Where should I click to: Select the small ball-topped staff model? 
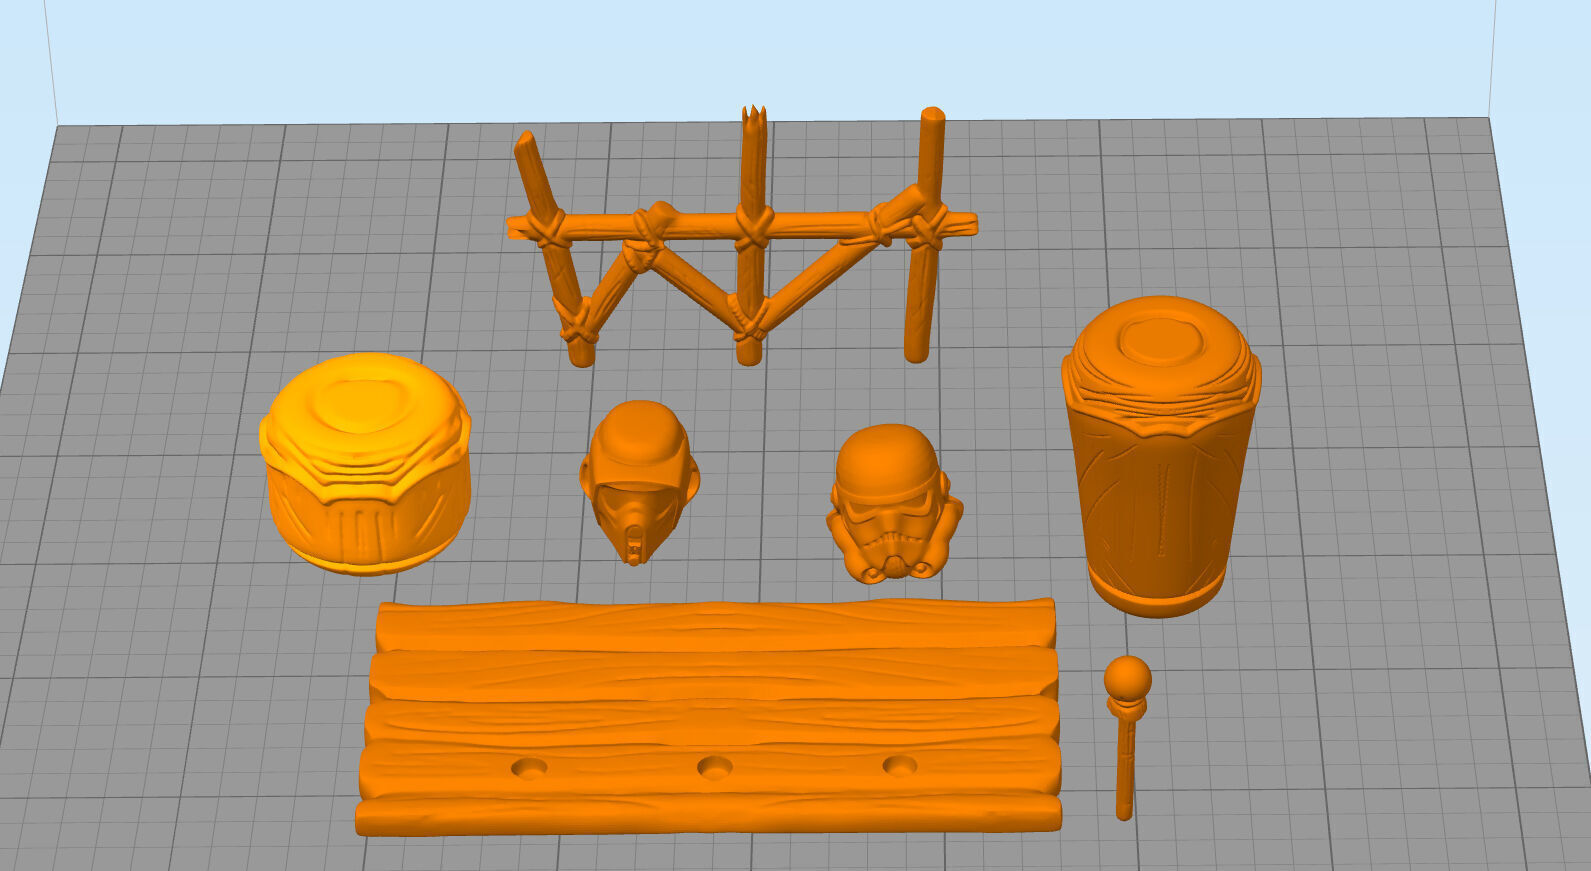pos(1127,736)
